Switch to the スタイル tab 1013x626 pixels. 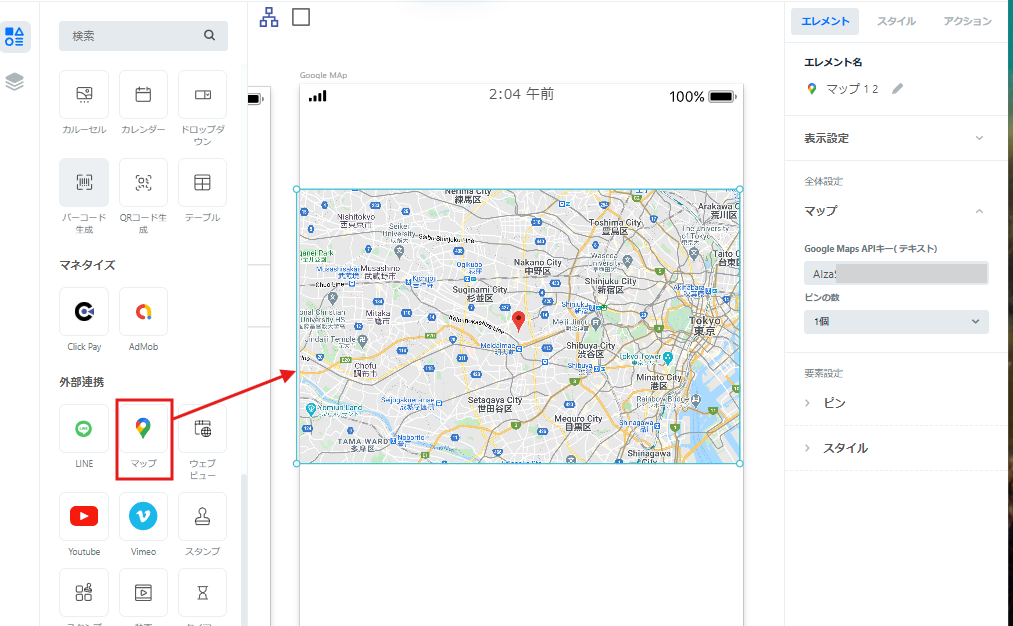(x=896, y=21)
